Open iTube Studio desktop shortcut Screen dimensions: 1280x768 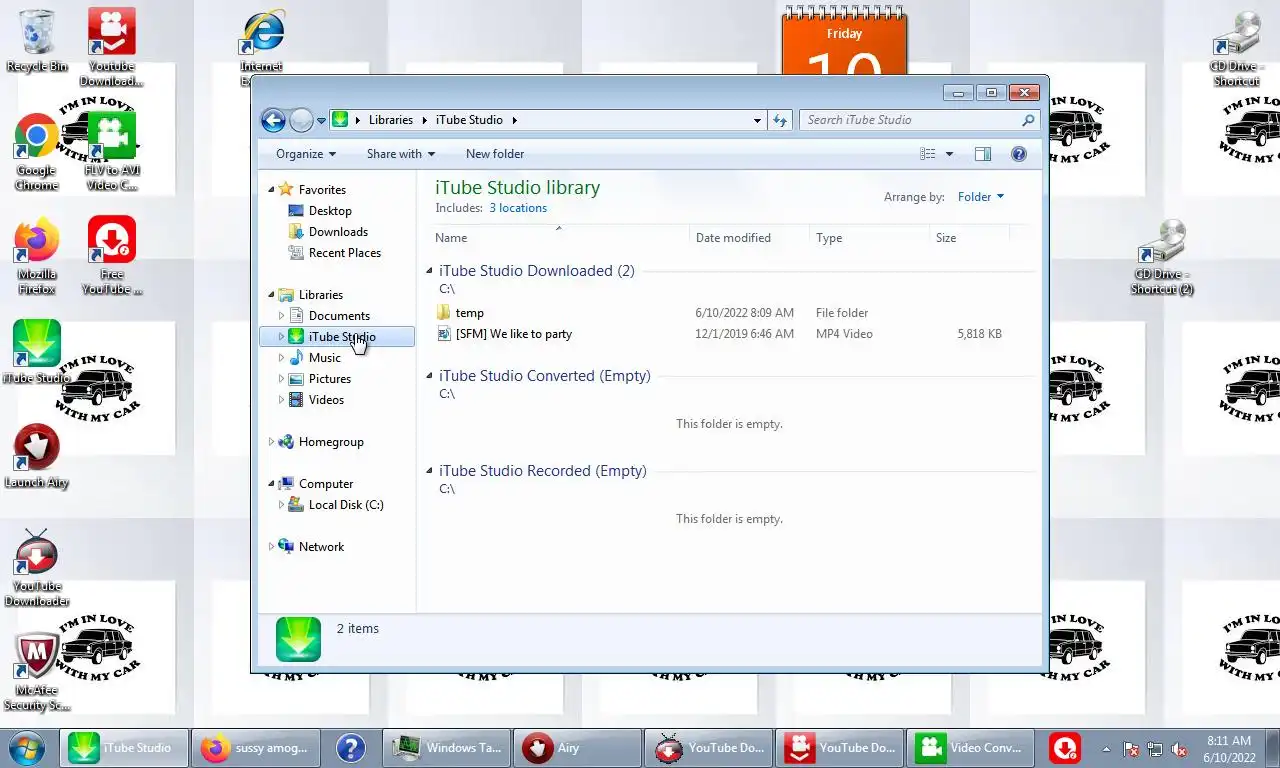tap(37, 352)
